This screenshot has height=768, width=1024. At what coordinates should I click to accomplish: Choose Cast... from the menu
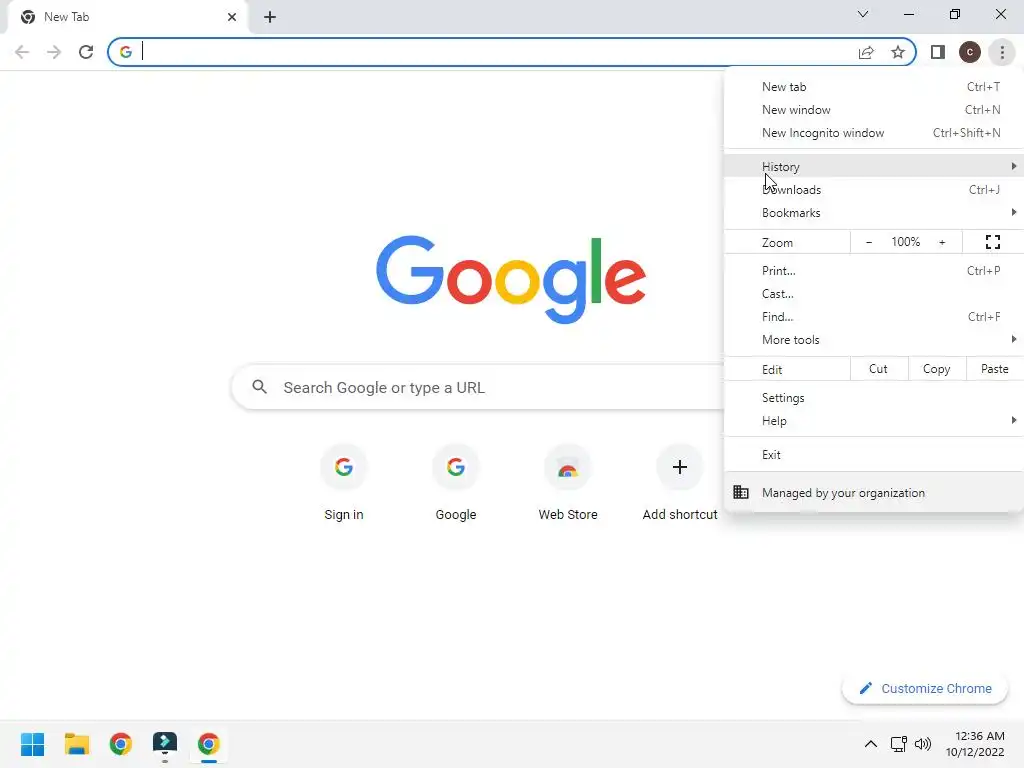point(874,293)
